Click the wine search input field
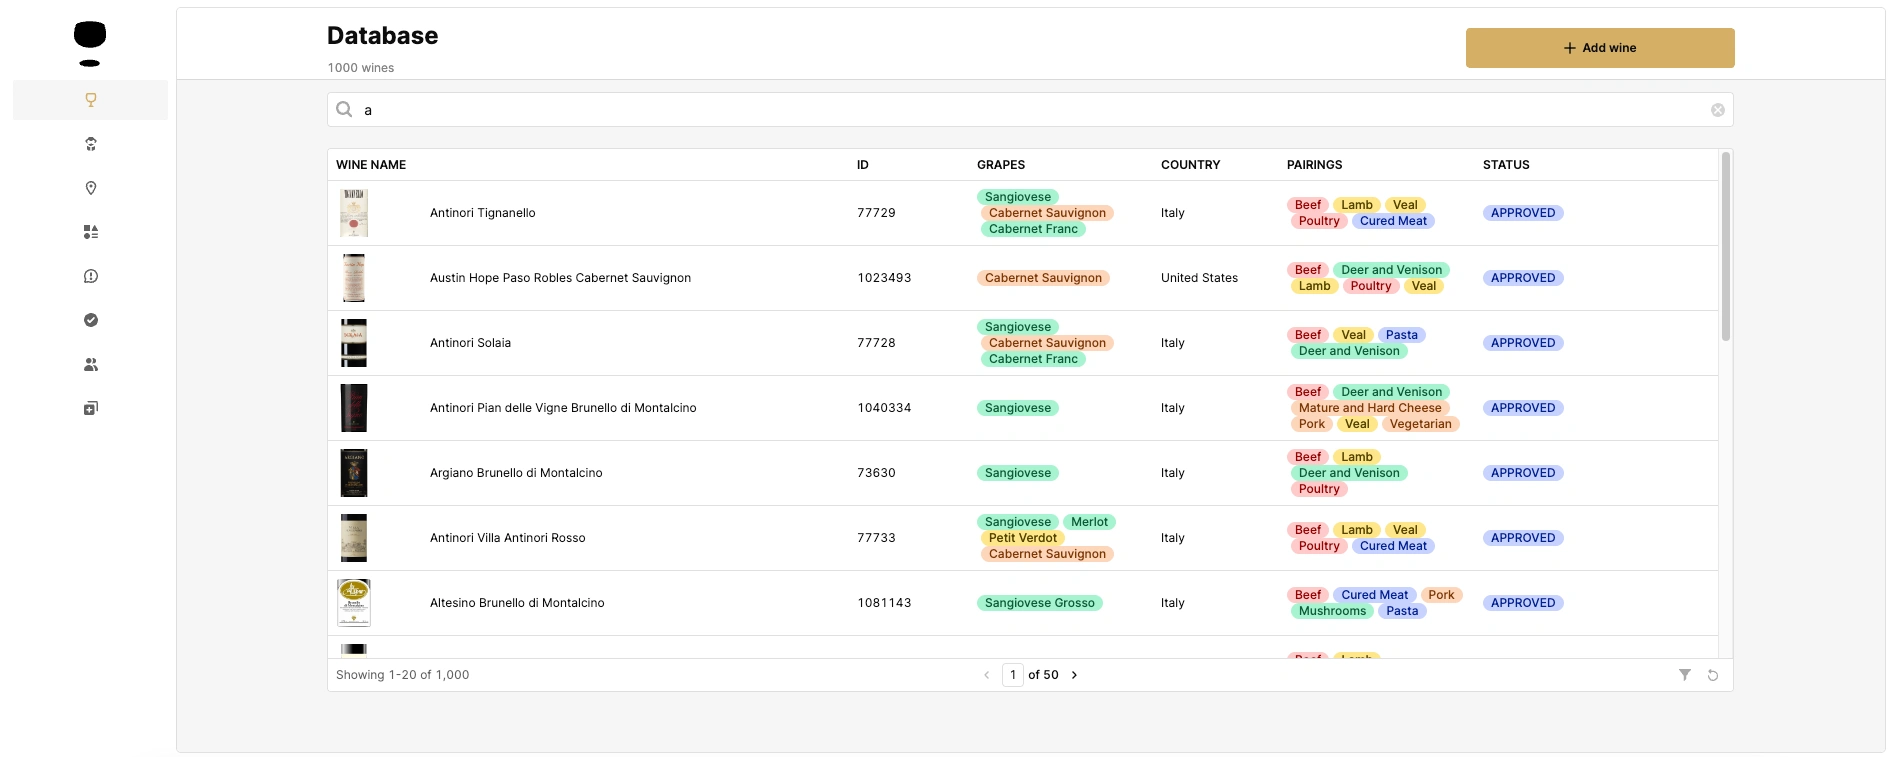 coord(1030,110)
